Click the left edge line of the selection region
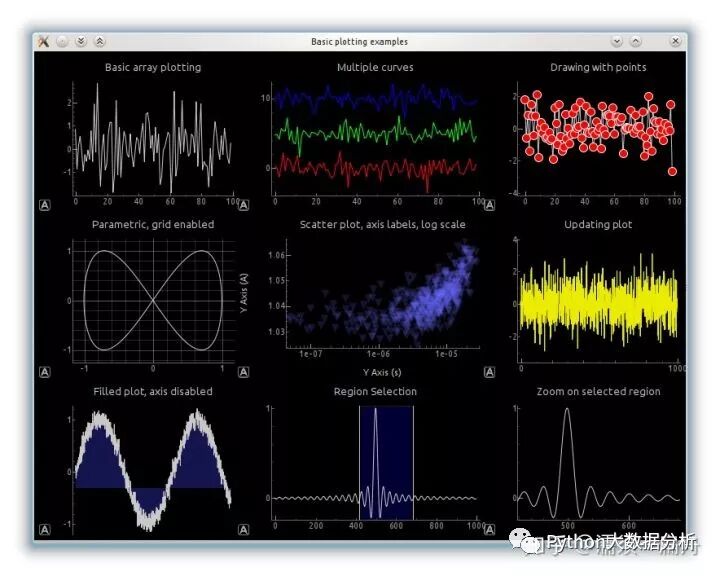Image resolution: width=720 pixels, height=576 pixels. tap(360, 463)
